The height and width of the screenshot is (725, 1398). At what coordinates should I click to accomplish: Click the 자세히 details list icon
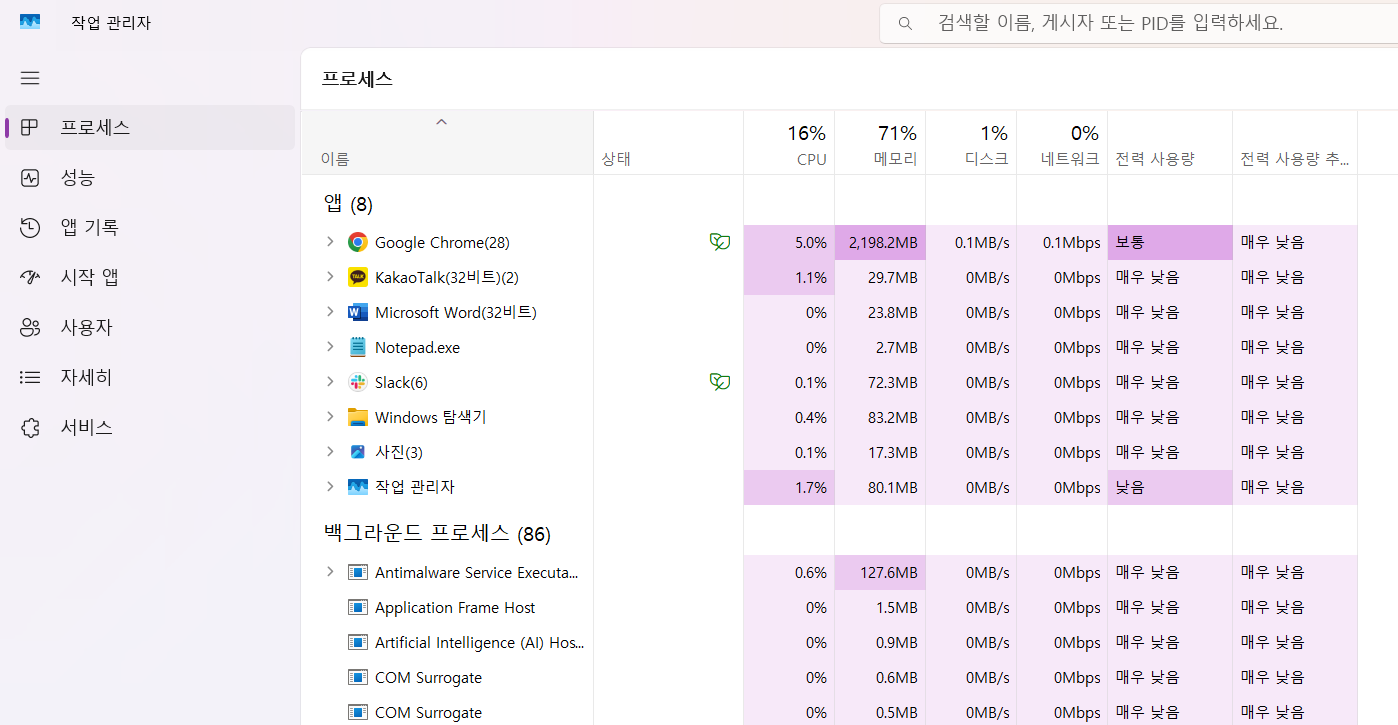(30, 378)
